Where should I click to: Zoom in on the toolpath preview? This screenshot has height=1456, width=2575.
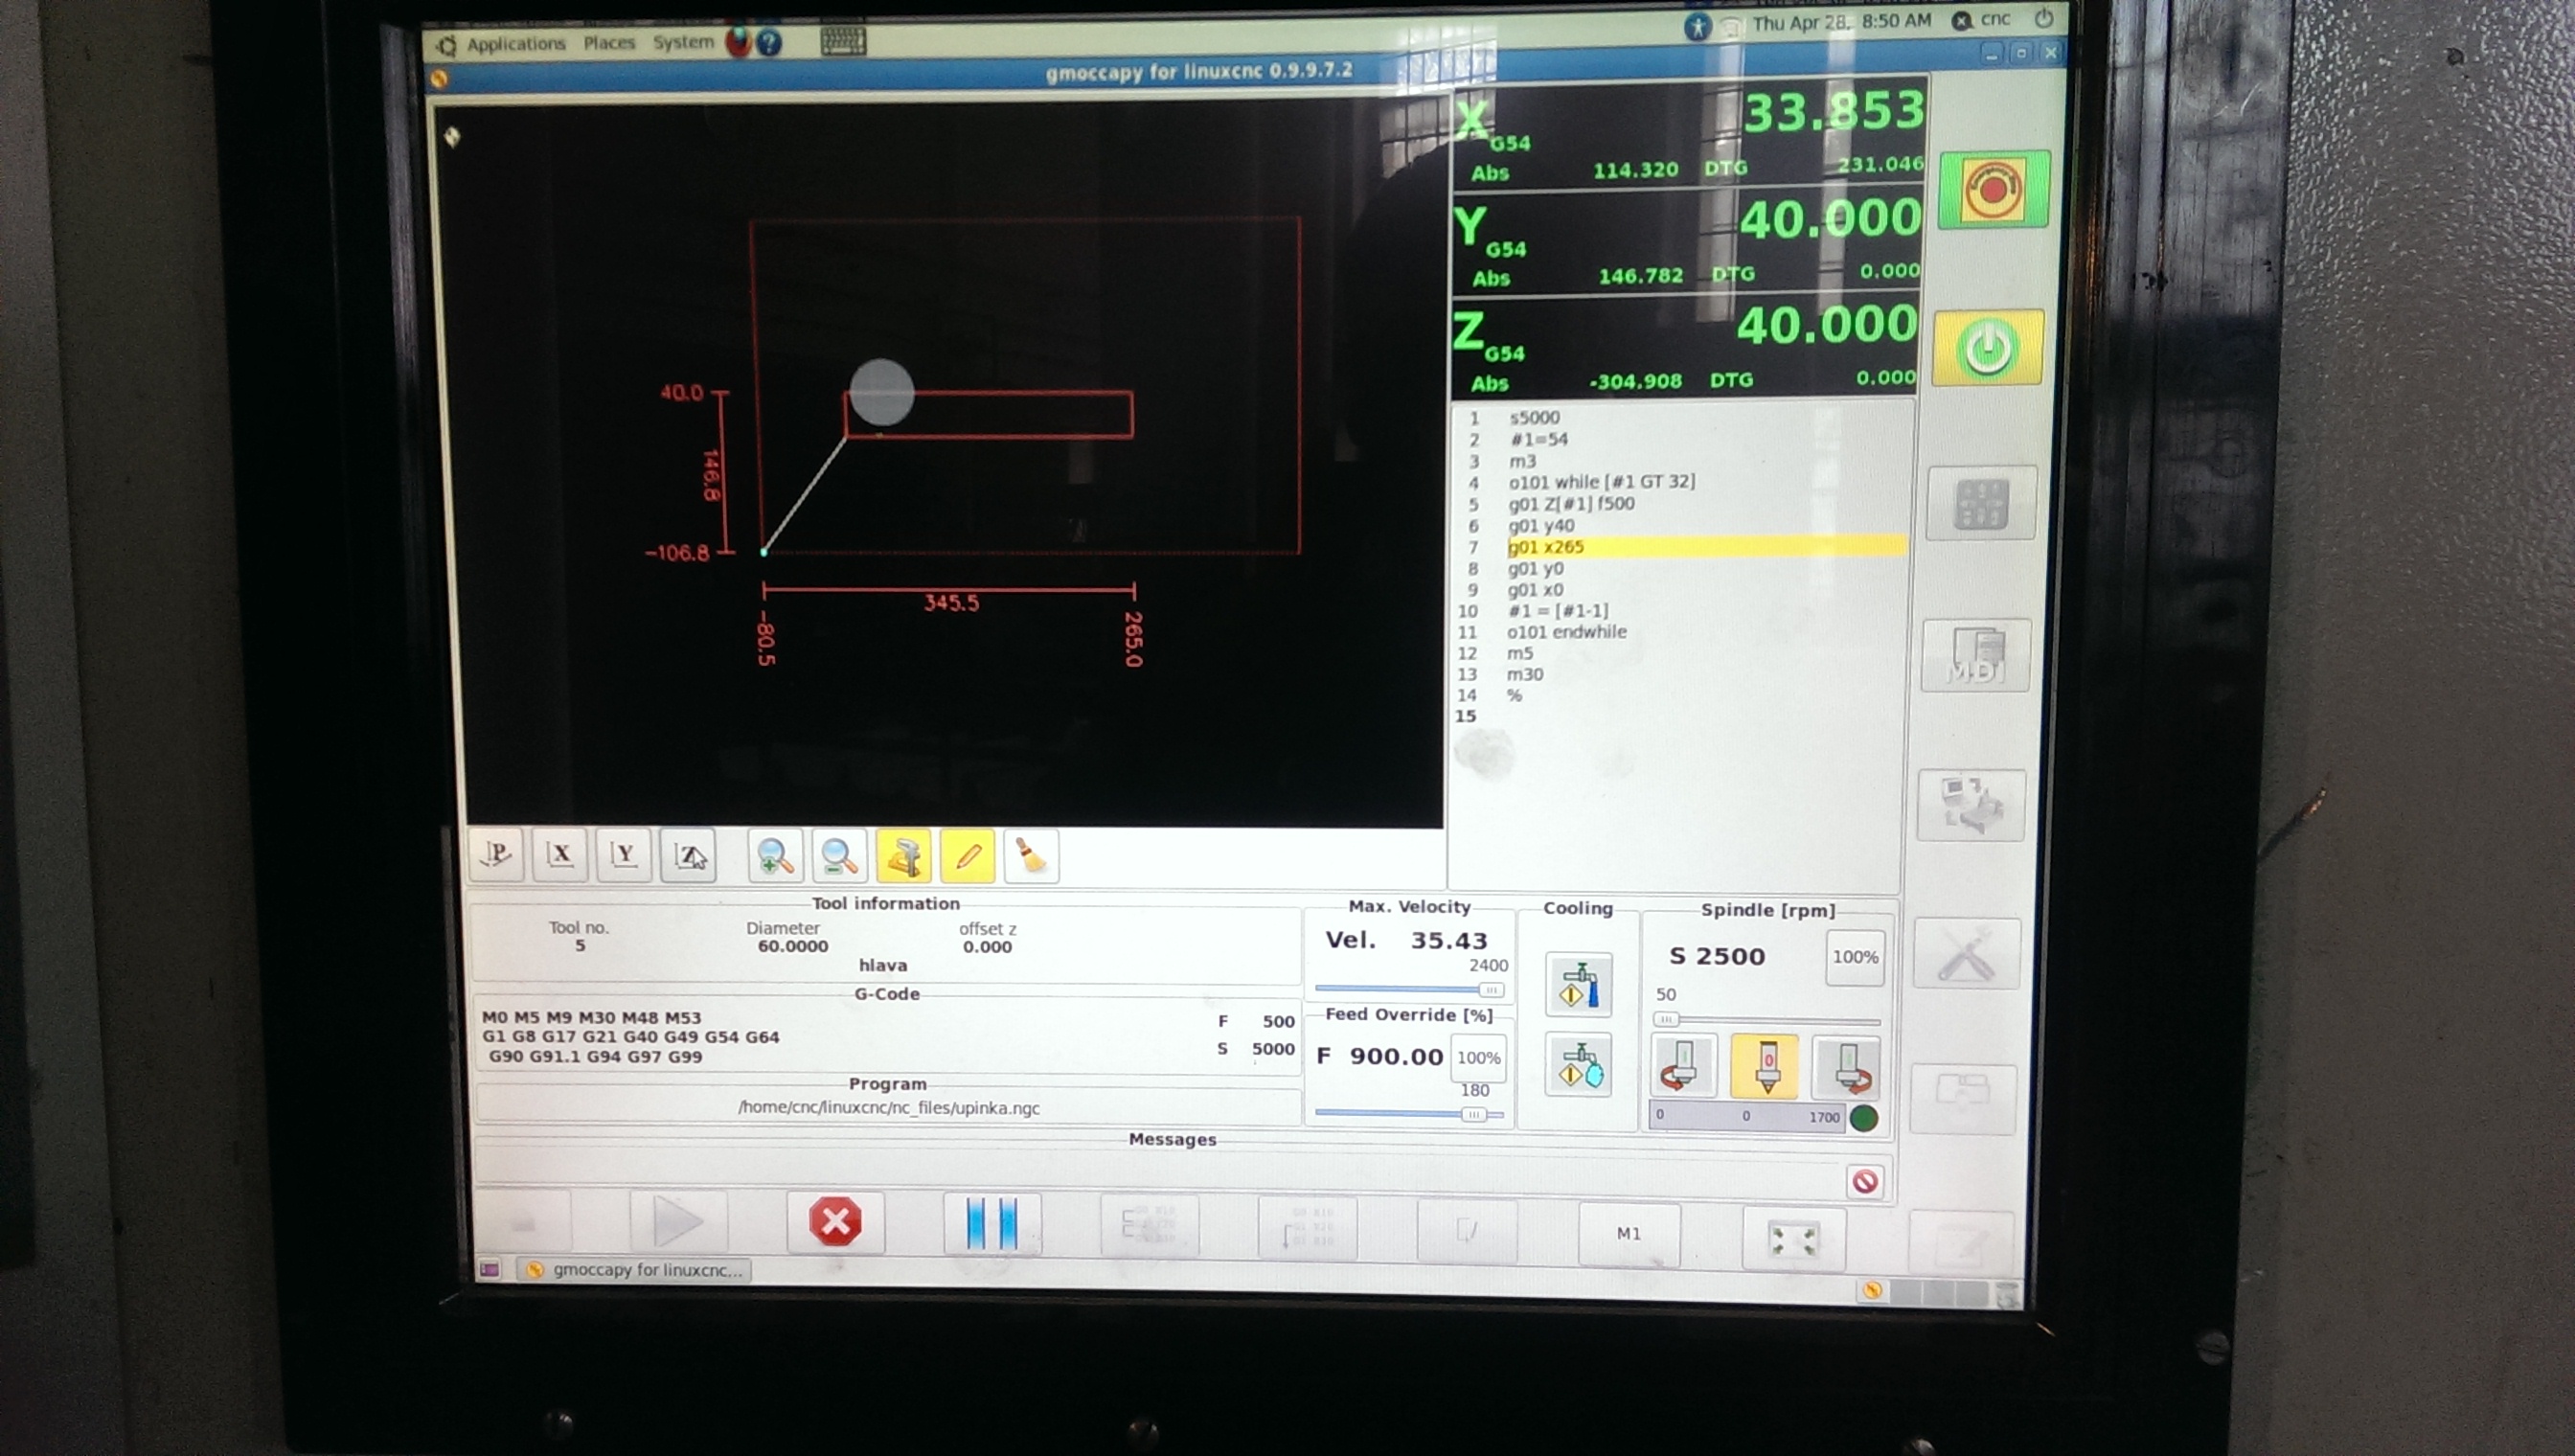(x=775, y=857)
